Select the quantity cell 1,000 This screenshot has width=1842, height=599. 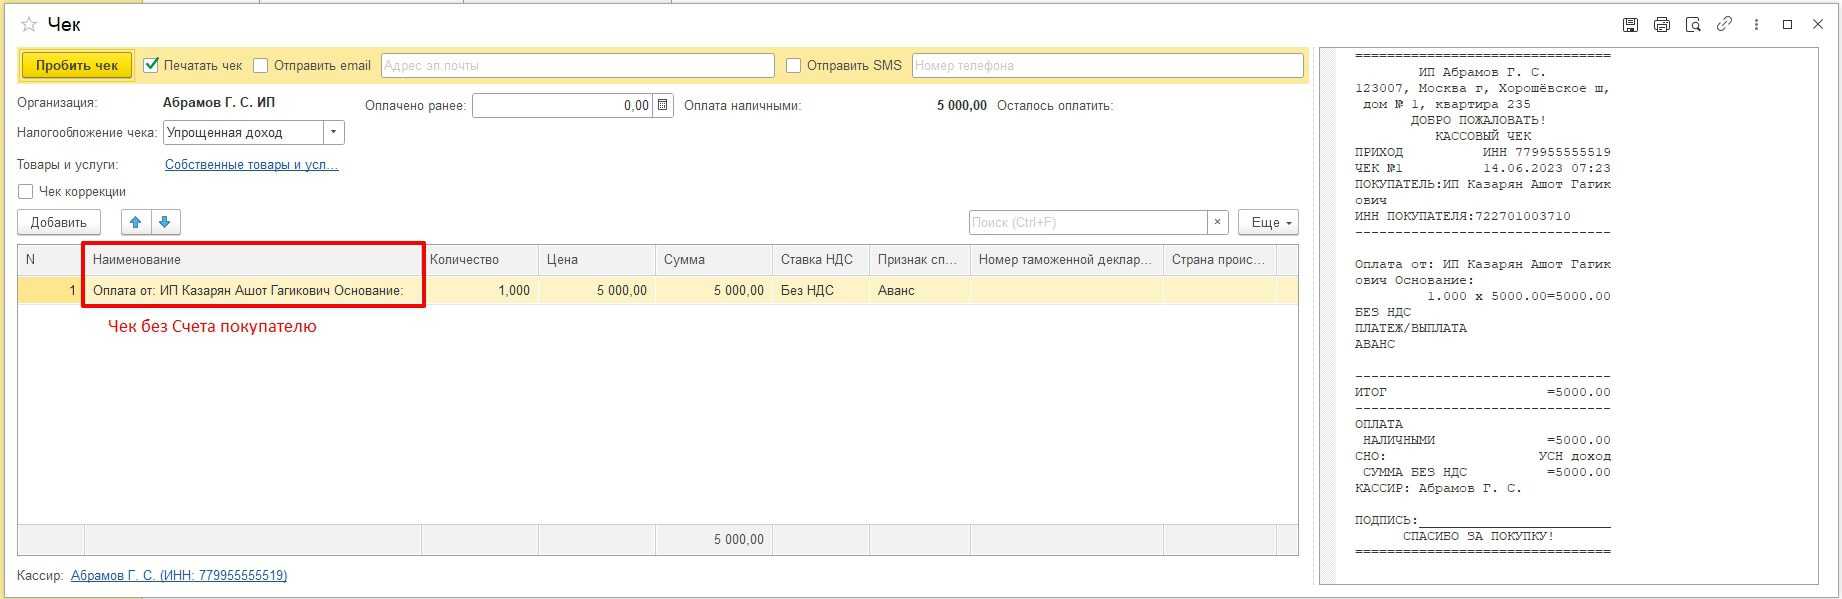[480, 290]
